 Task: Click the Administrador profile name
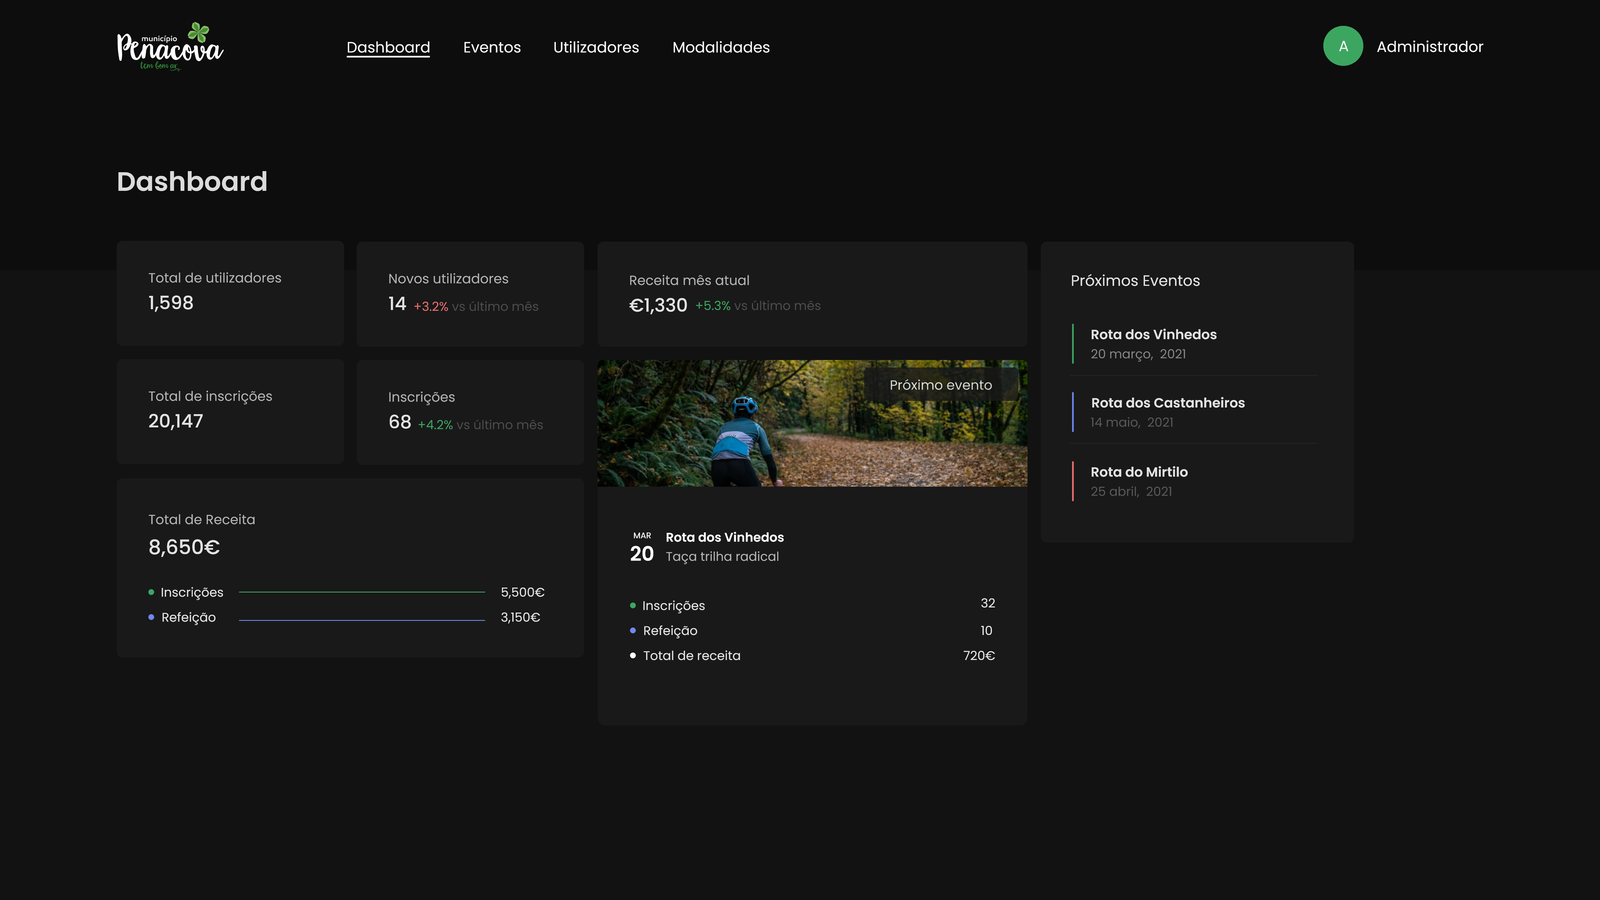click(x=1429, y=47)
